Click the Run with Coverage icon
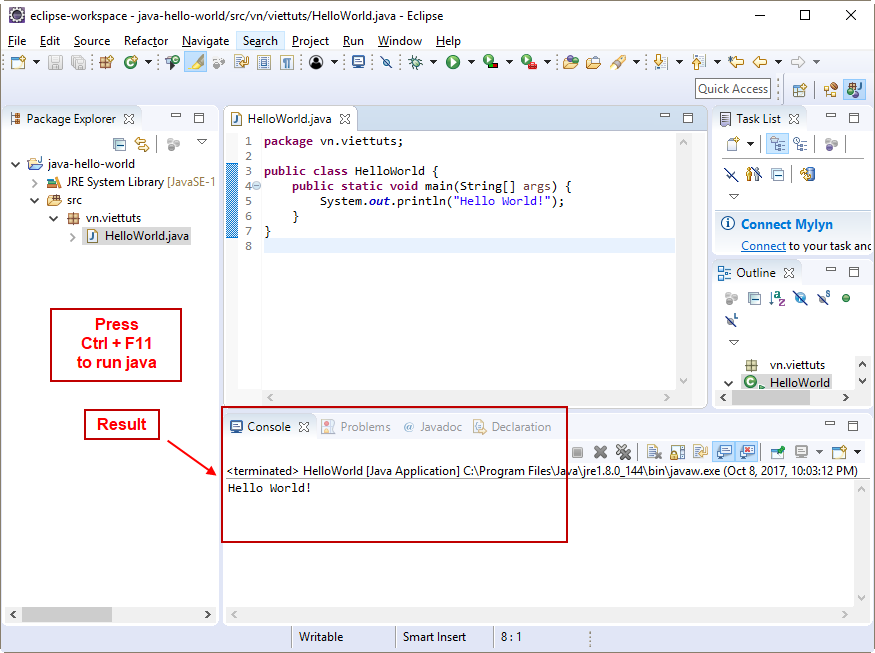This screenshot has height=653, width=875. click(491, 62)
